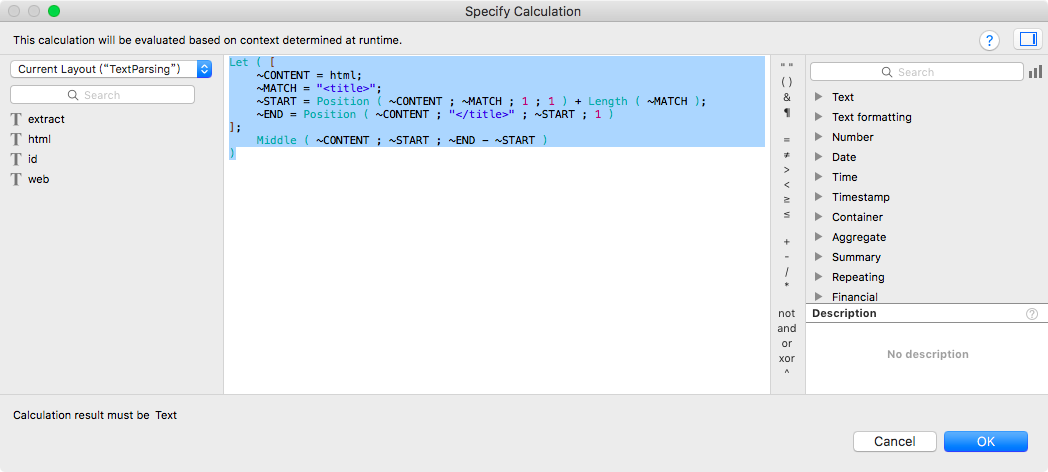Insert multiplication * operator
The height and width of the screenshot is (472, 1048).
tap(787, 285)
